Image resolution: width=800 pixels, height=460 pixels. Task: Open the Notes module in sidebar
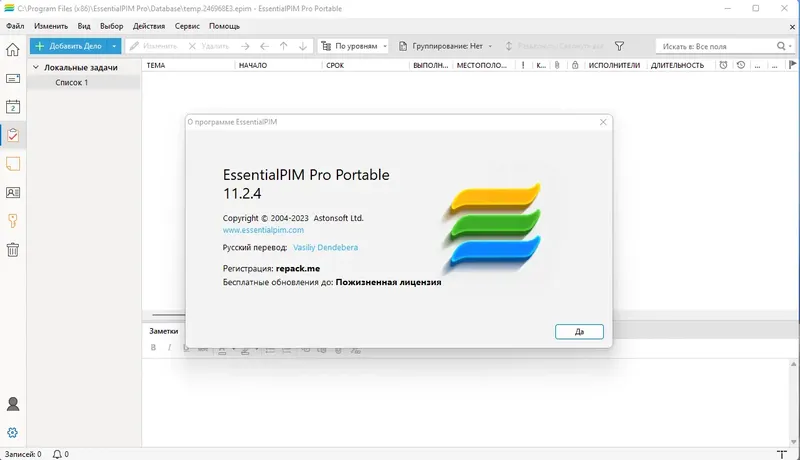(x=13, y=164)
